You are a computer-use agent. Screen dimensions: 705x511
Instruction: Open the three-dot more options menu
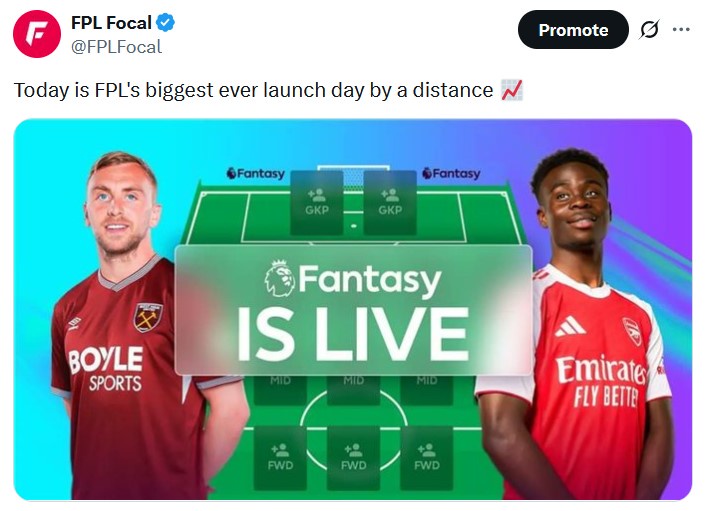click(681, 29)
